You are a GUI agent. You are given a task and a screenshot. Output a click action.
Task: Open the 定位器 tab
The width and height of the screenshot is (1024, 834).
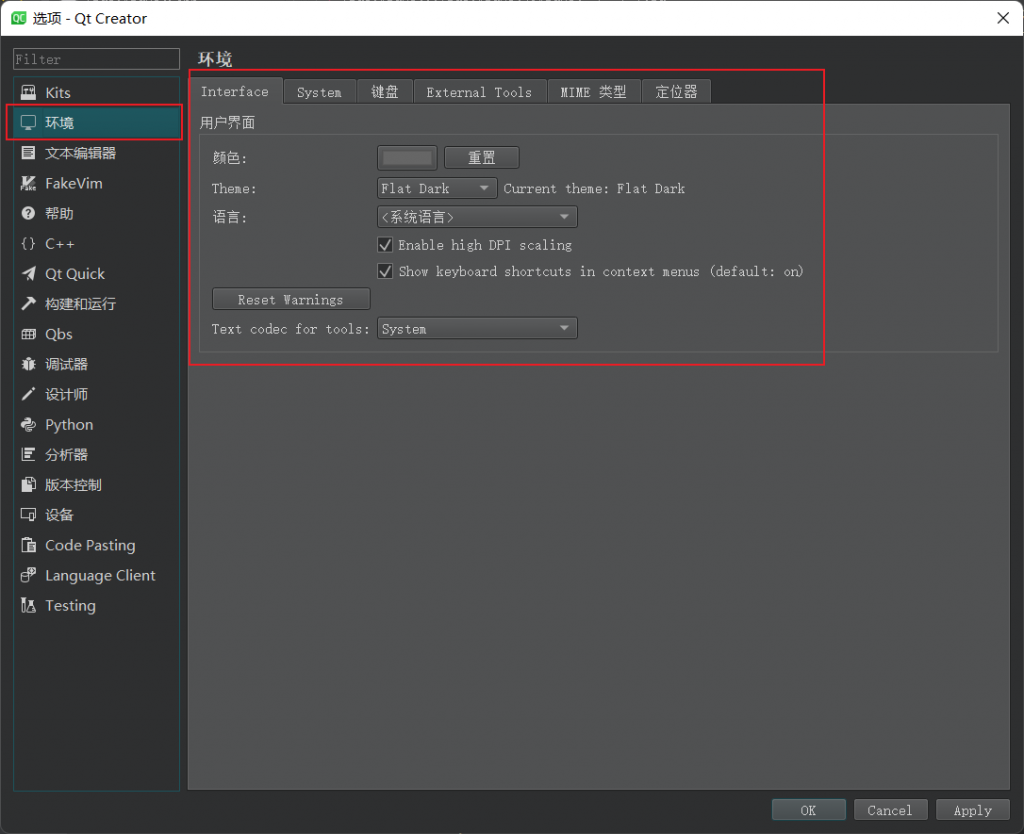pos(677,92)
